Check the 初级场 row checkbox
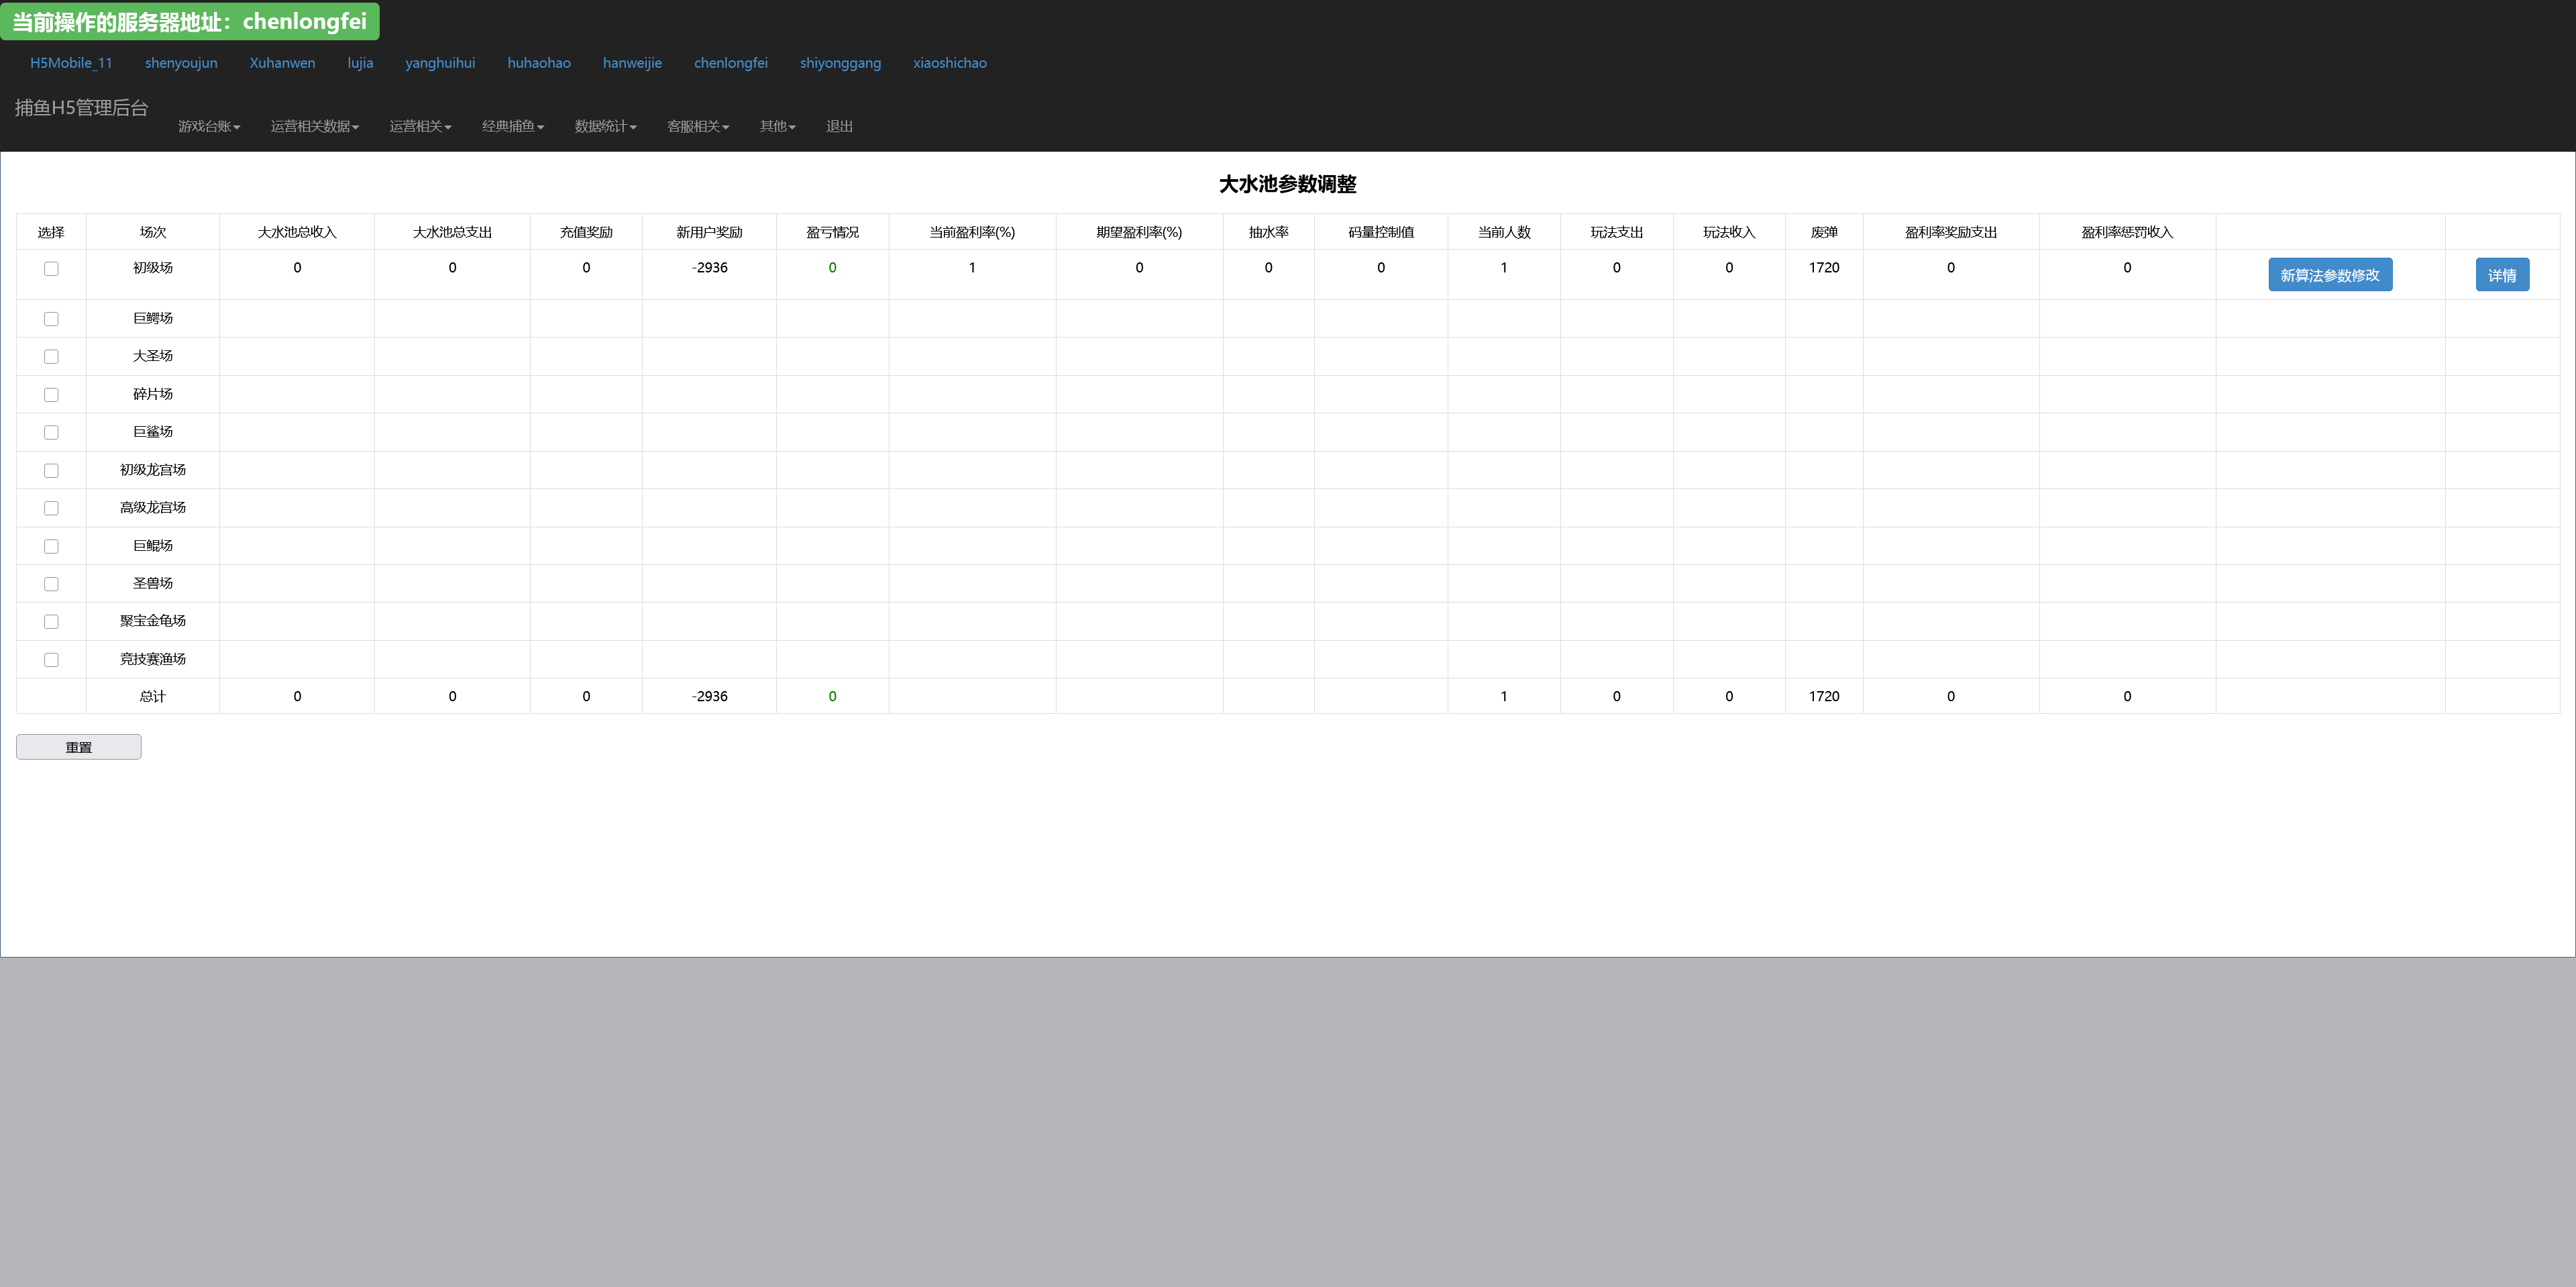This screenshot has width=2576, height=1287. point(51,268)
